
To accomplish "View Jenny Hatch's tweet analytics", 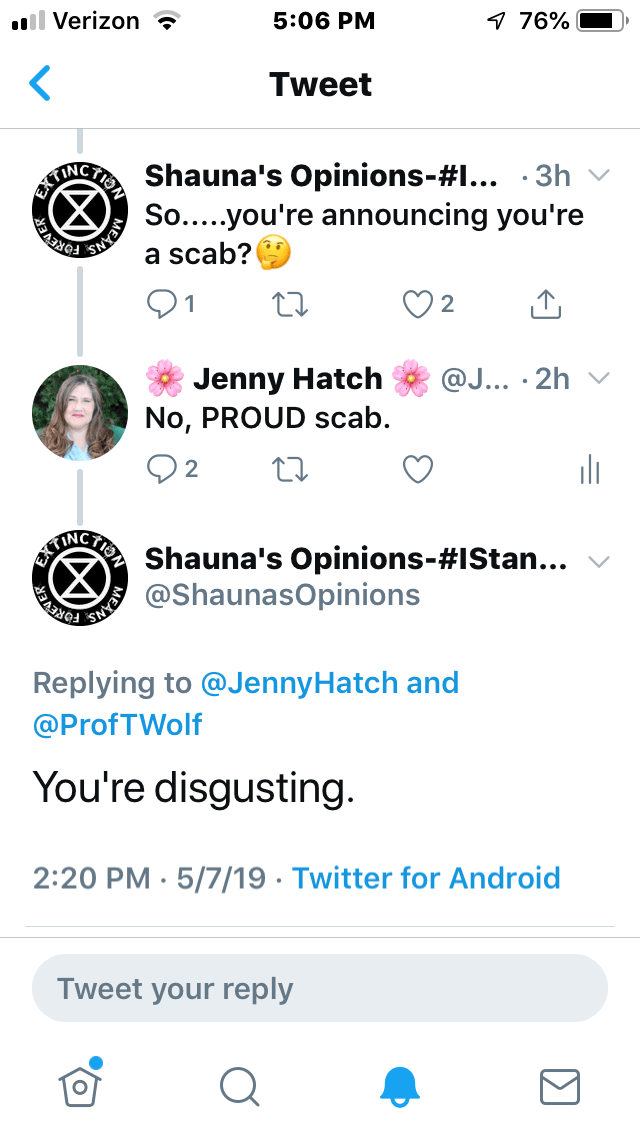I will 589,469.
